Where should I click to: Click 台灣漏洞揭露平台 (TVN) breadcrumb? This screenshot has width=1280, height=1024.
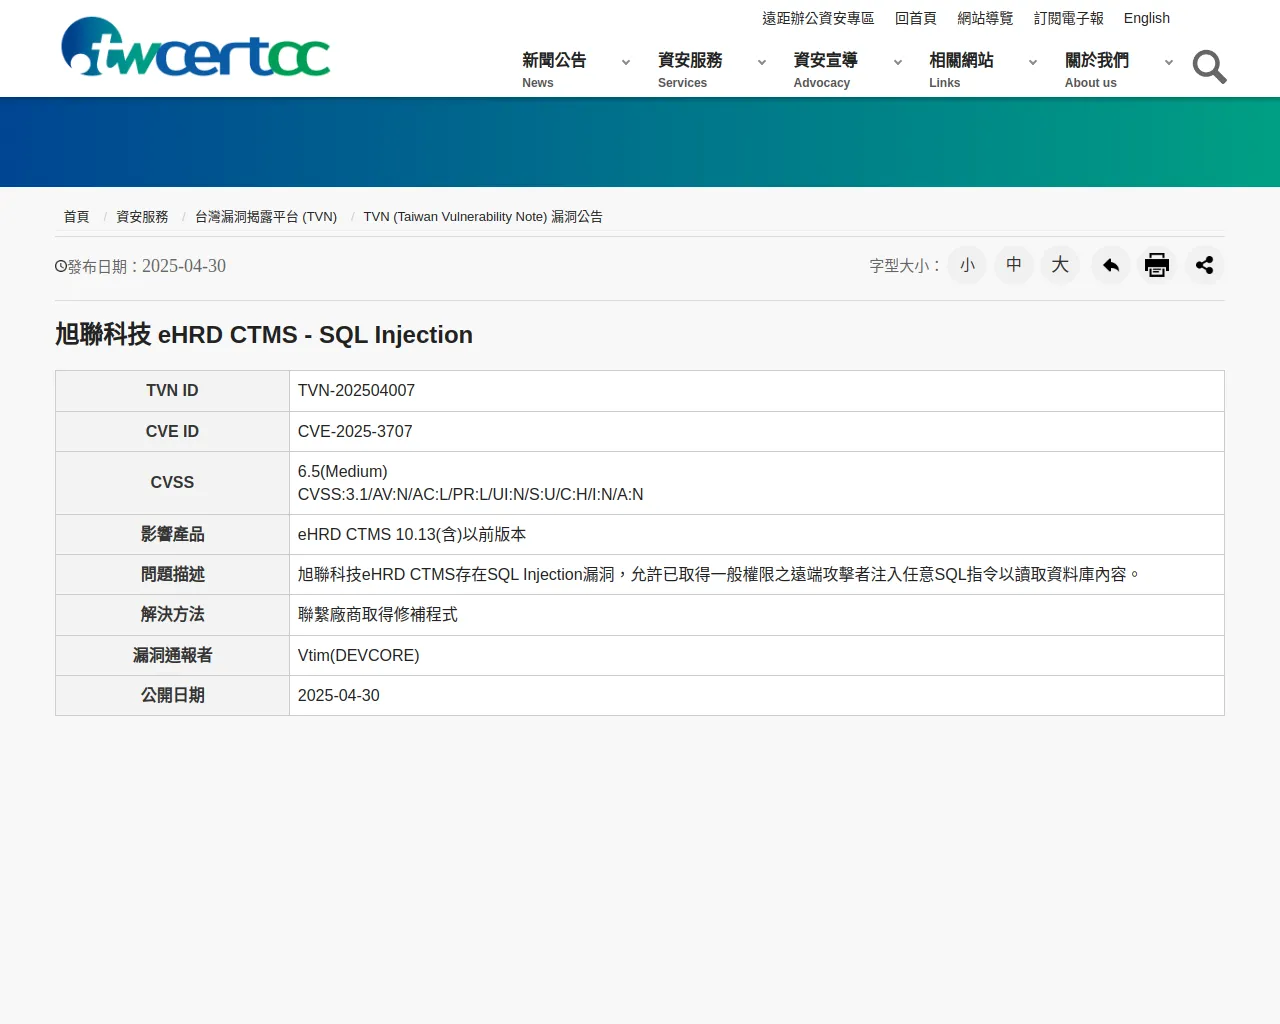266,216
